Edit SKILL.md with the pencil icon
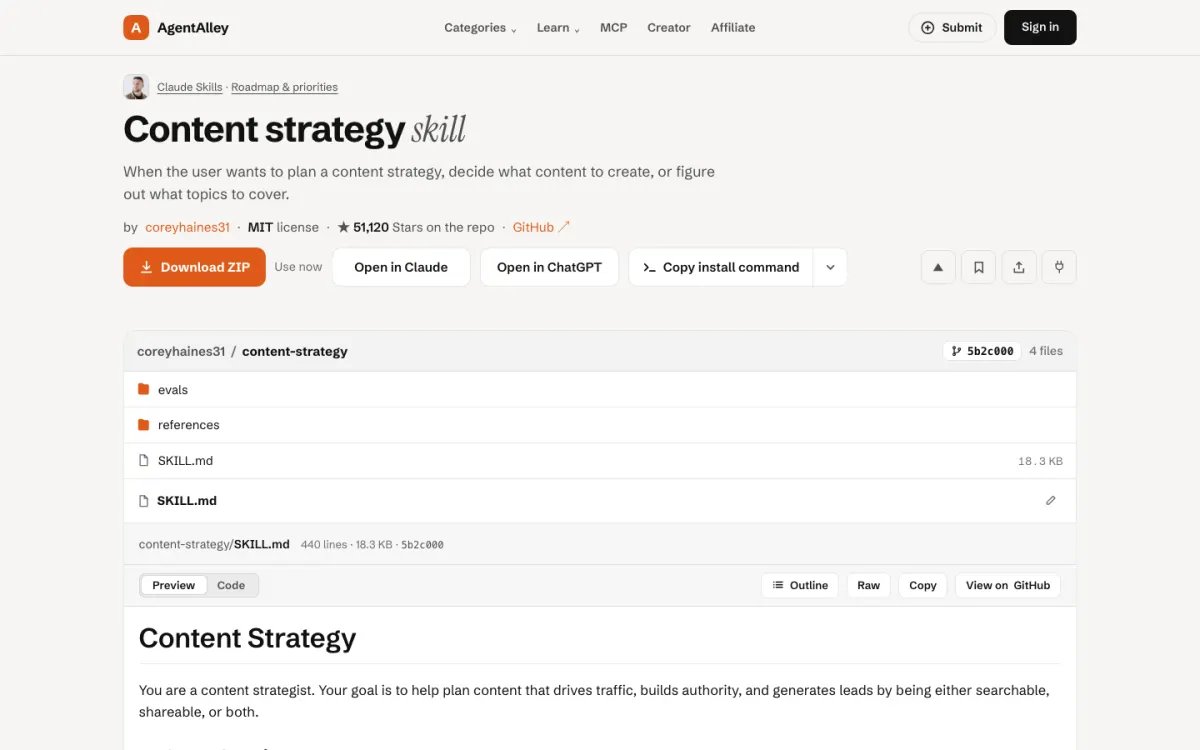Image resolution: width=1200 pixels, height=750 pixels. 1050,500
